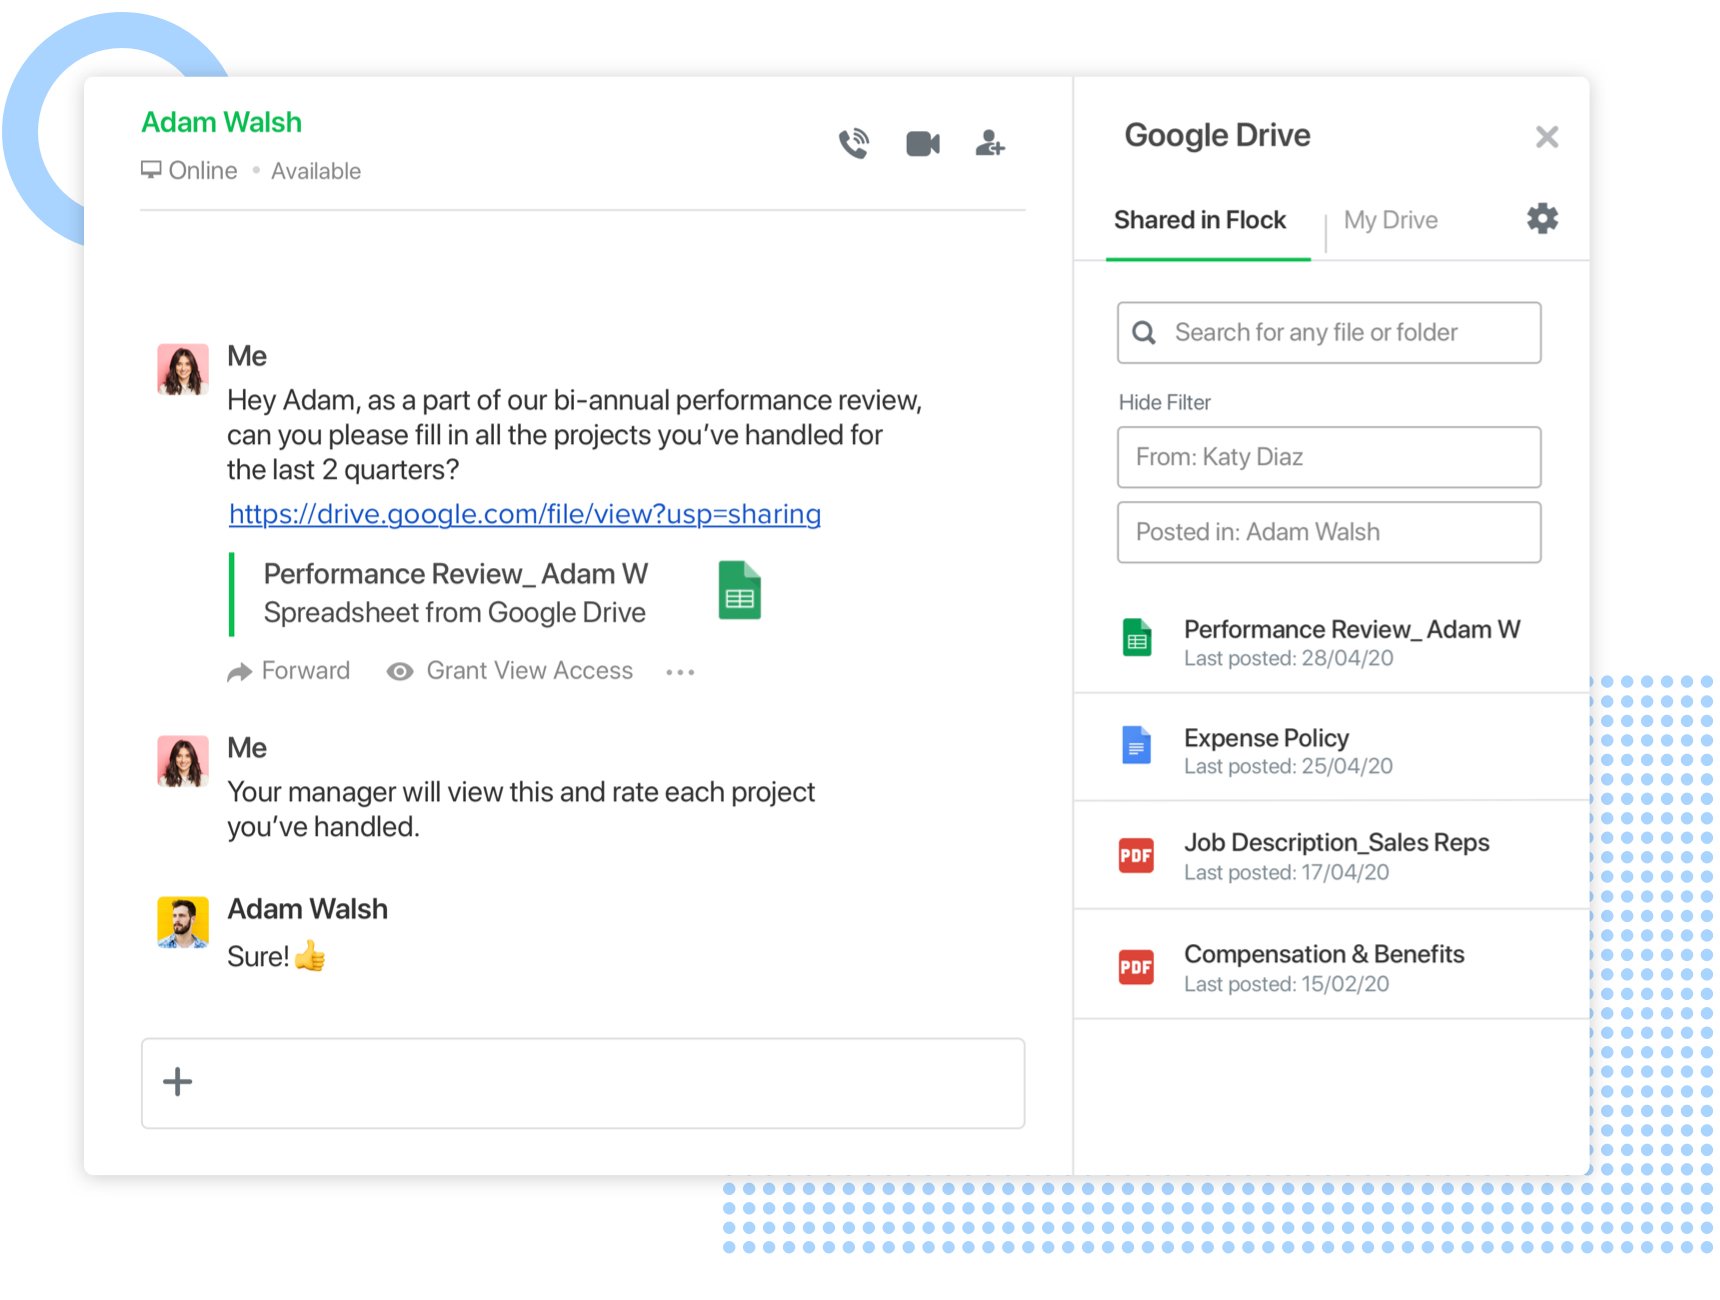Open the Job Description_Sales Reps PDF icon

pyautogui.click(x=1136, y=854)
